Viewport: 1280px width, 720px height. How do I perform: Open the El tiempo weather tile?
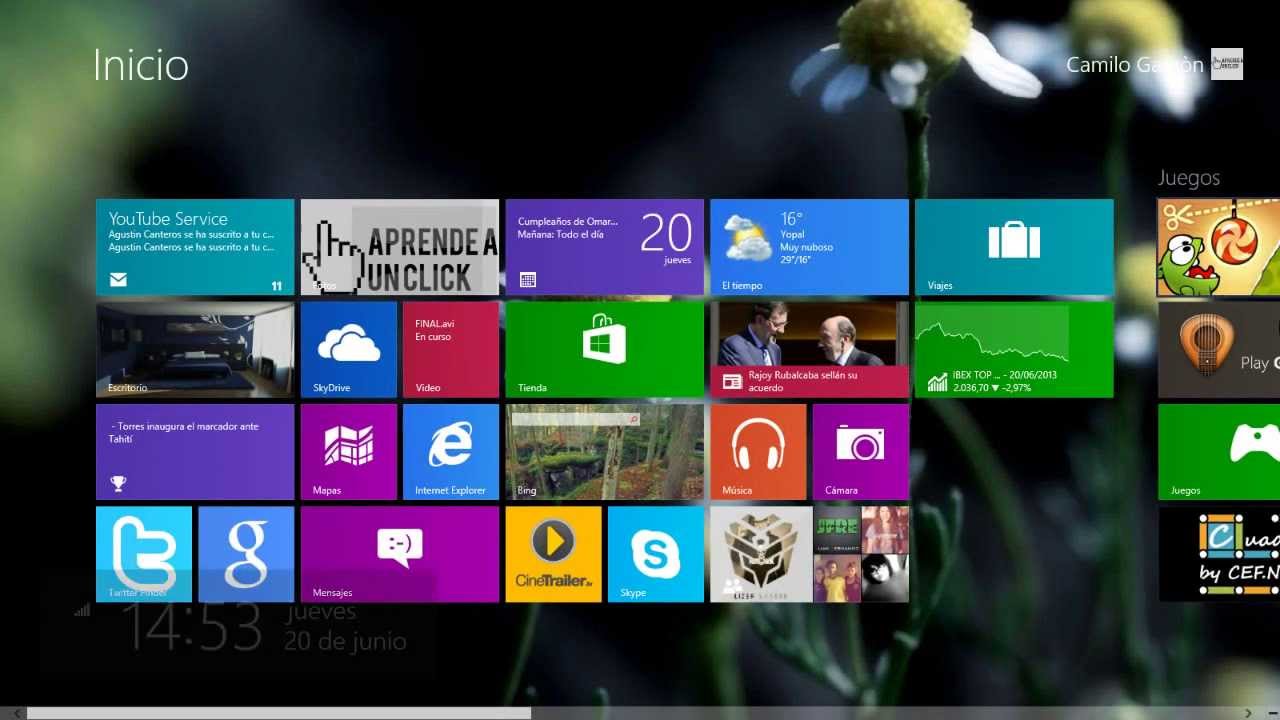pyautogui.click(x=810, y=247)
